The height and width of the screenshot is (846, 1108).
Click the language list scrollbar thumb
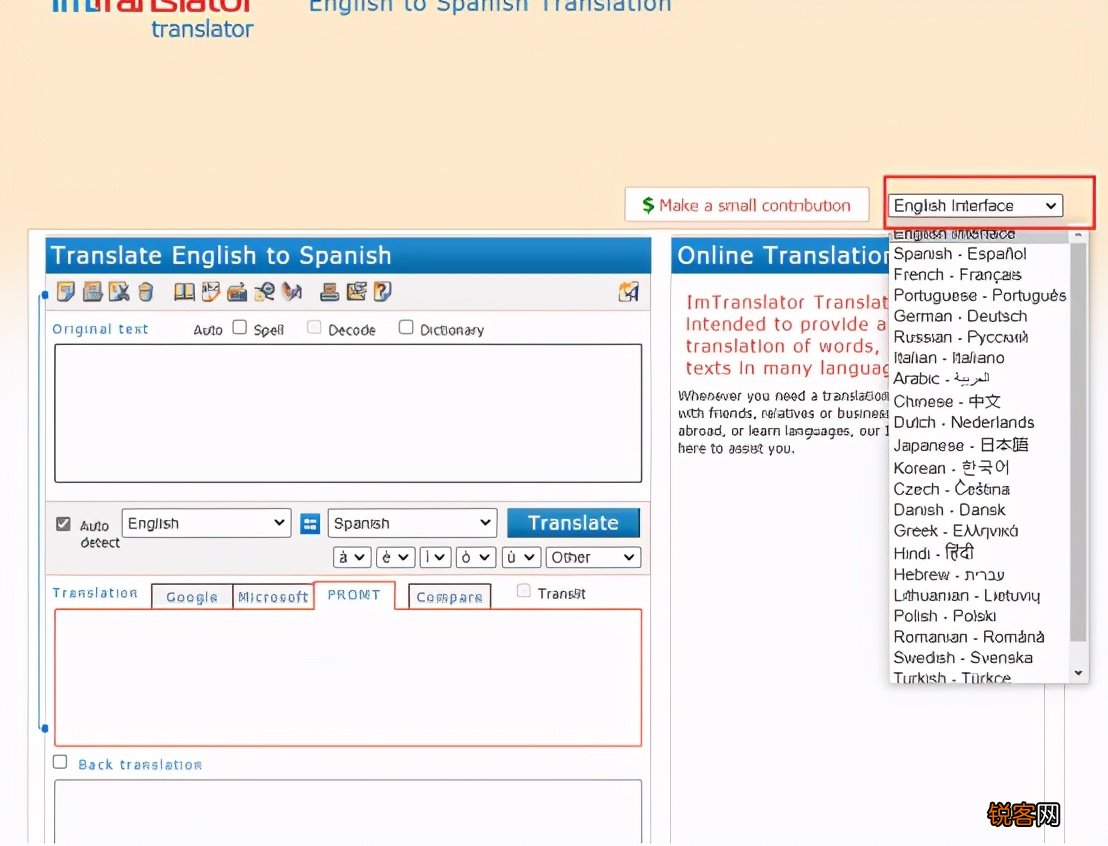pyautogui.click(x=1078, y=442)
